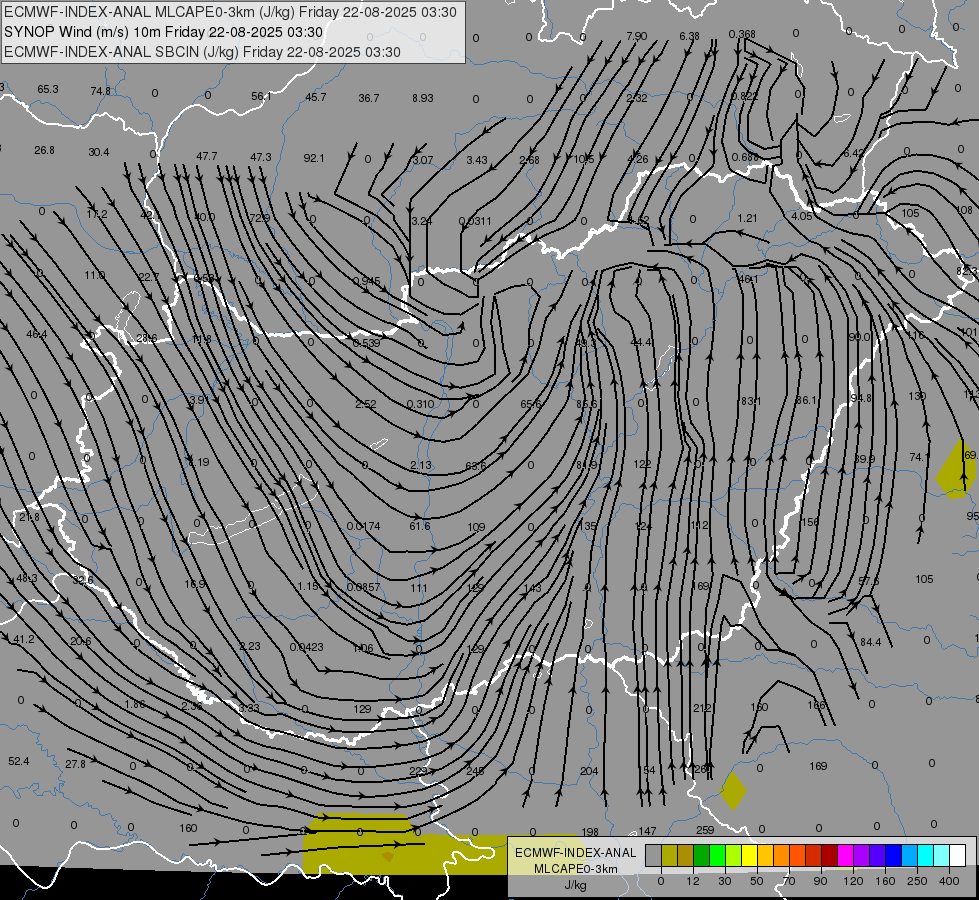Click the 'ECMWF-INDEX-ANAL SBCIN (J/kg)' title line

coord(202,52)
